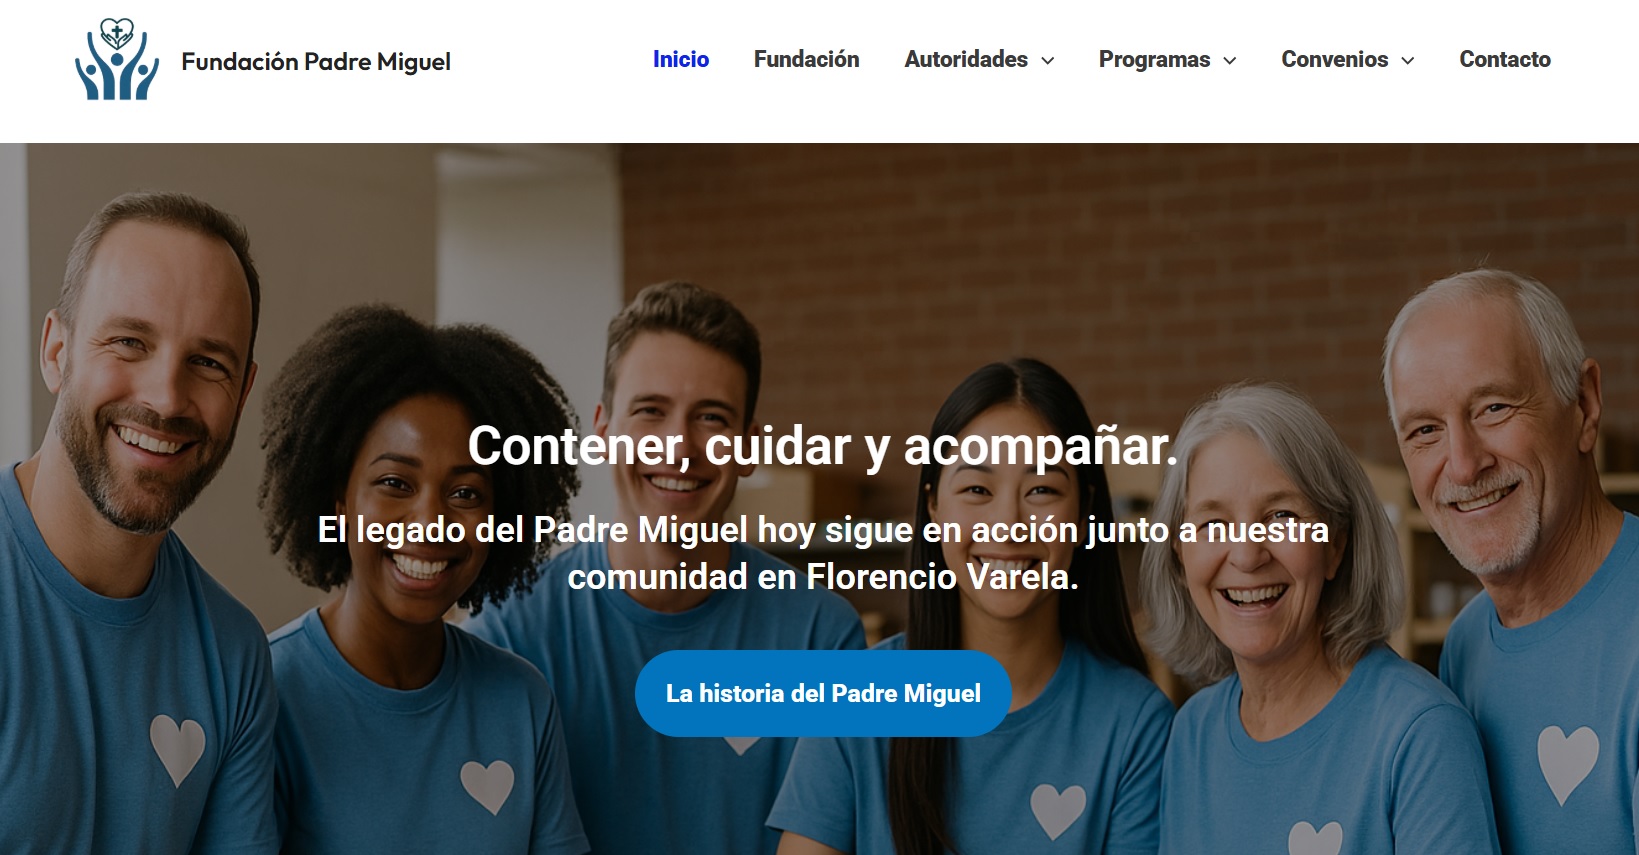Click the hands-and-heart foundation logo icon
This screenshot has width=1639, height=855.
pyautogui.click(x=117, y=60)
